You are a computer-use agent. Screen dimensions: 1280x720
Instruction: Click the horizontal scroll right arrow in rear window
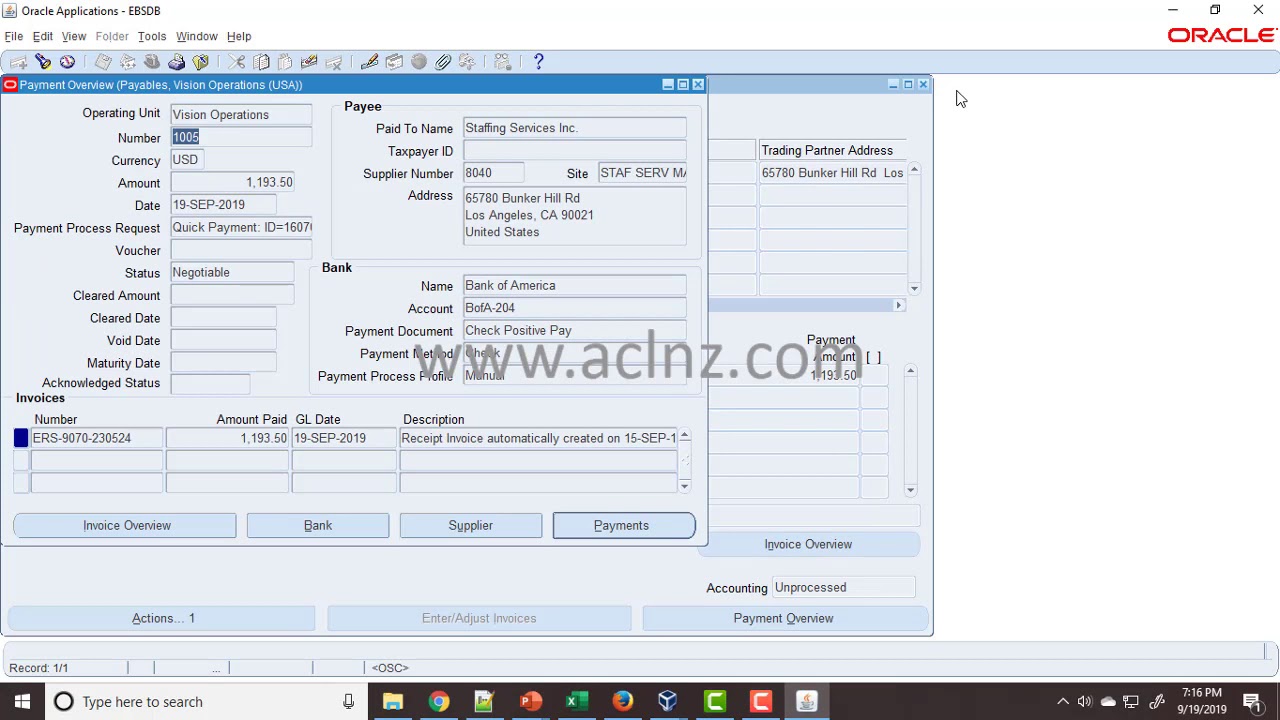[899, 306]
